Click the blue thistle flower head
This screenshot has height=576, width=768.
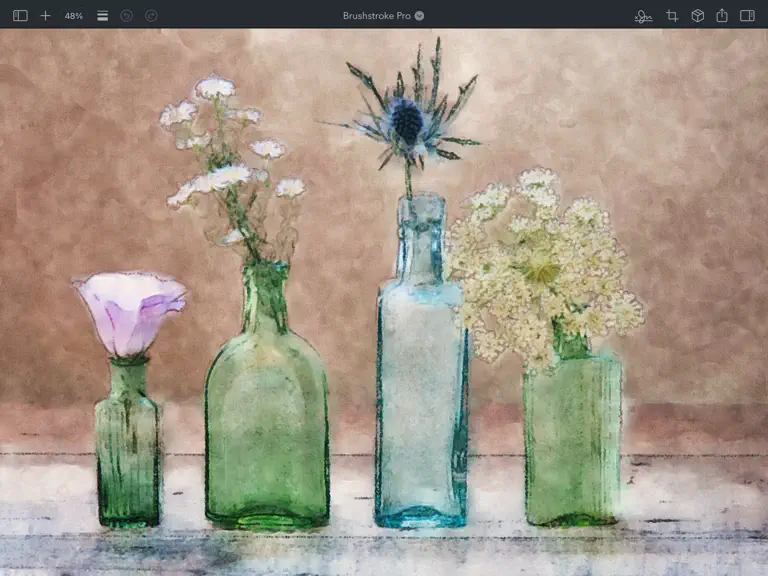click(x=408, y=120)
